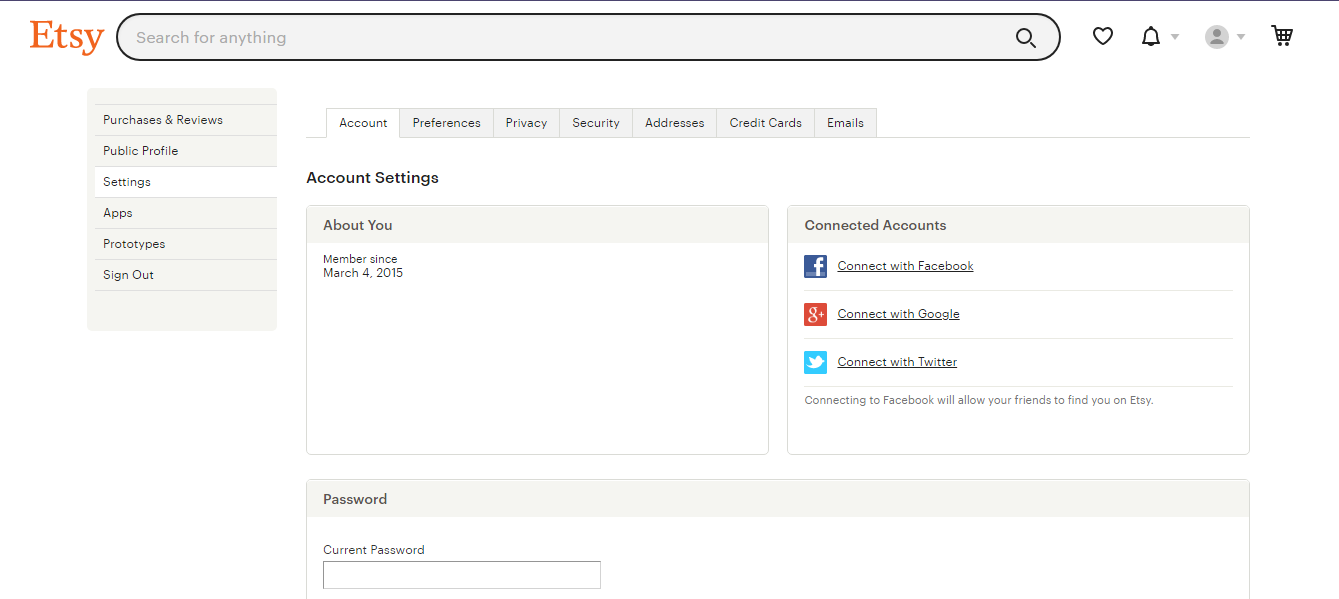Open notifications bell icon

coord(1151,37)
